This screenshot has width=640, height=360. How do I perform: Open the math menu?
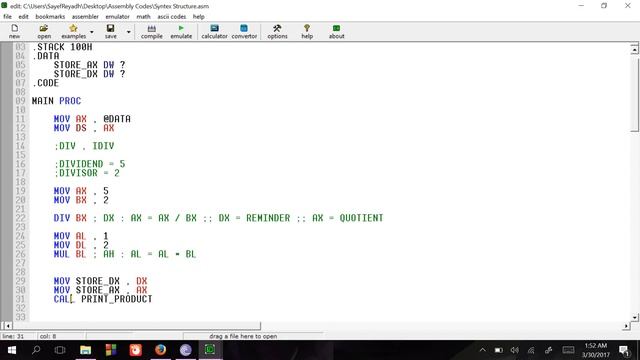tap(143, 17)
